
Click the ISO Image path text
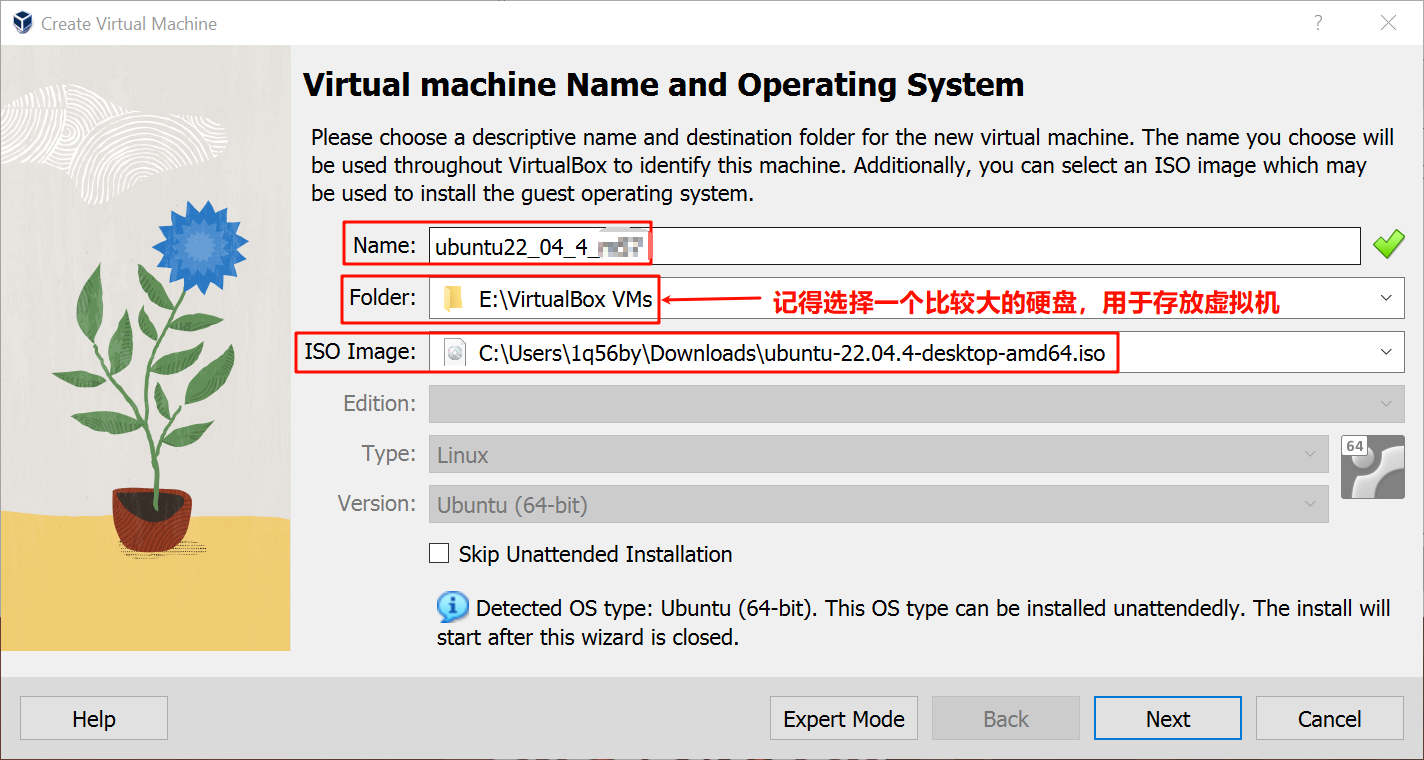tap(792, 352)
